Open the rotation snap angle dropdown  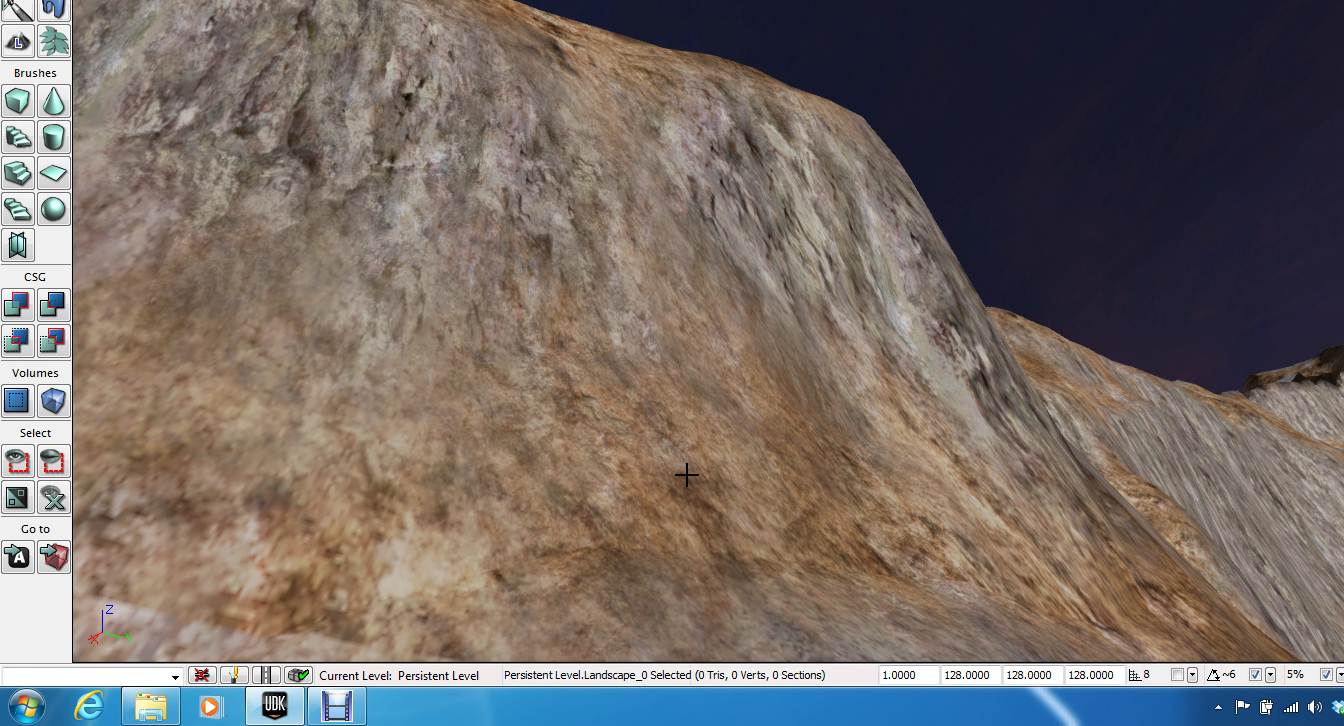(1270, 675)
